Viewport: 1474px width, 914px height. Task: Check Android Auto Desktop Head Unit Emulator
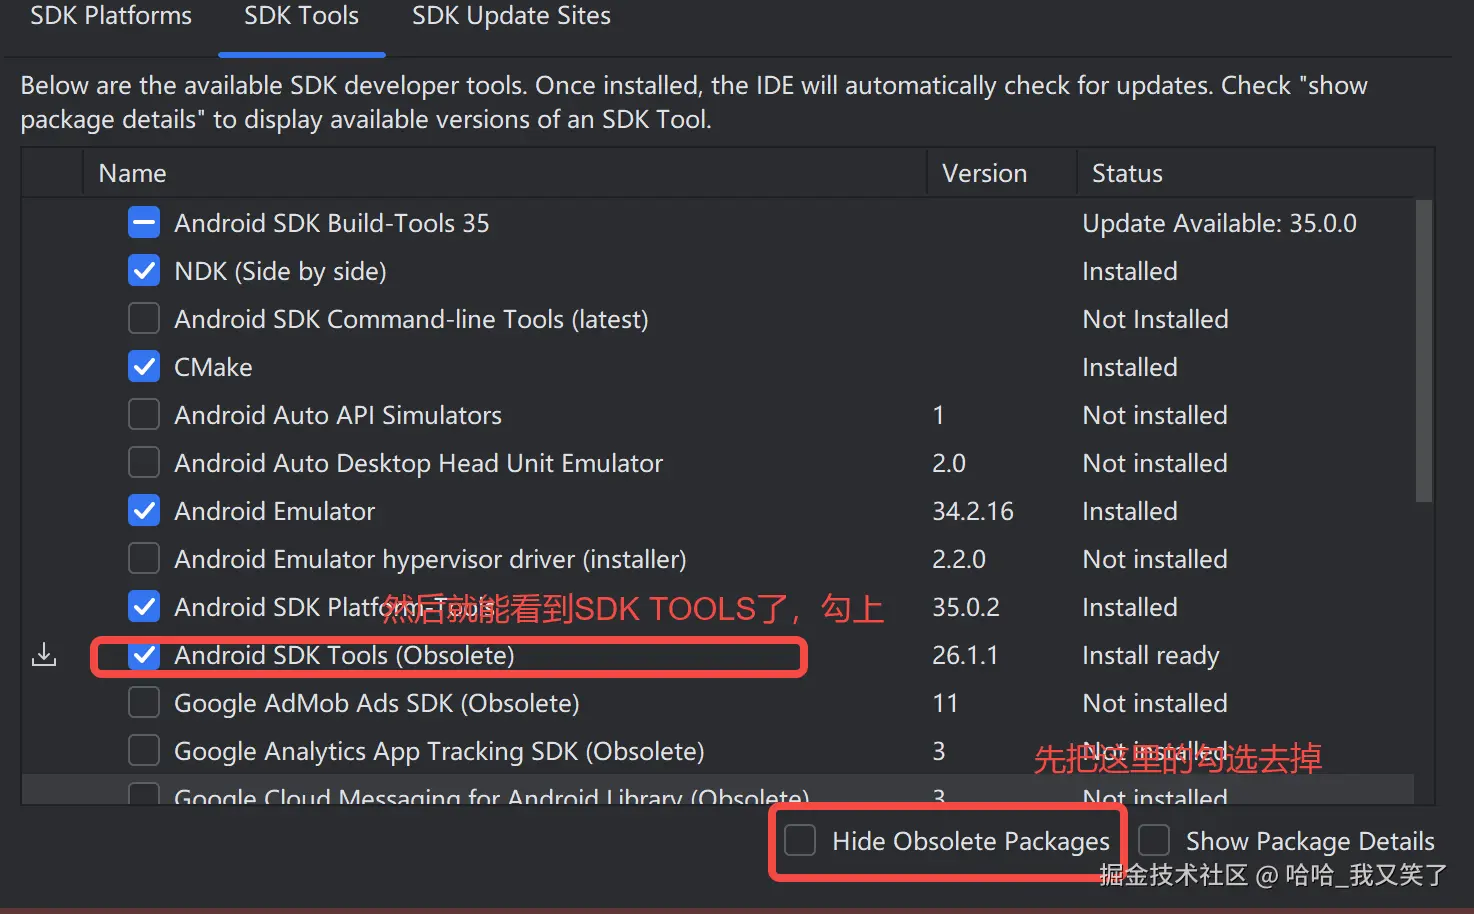click(144, 463)
